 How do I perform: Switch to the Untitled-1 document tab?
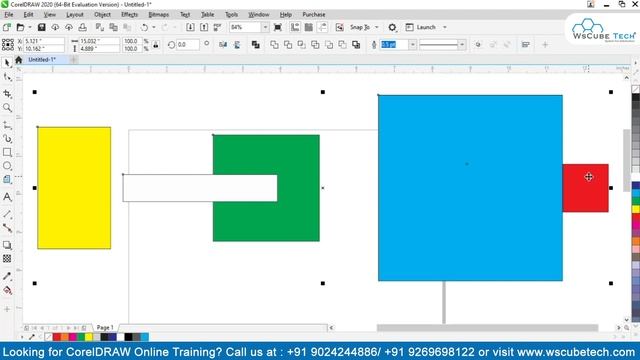point(42,60)
